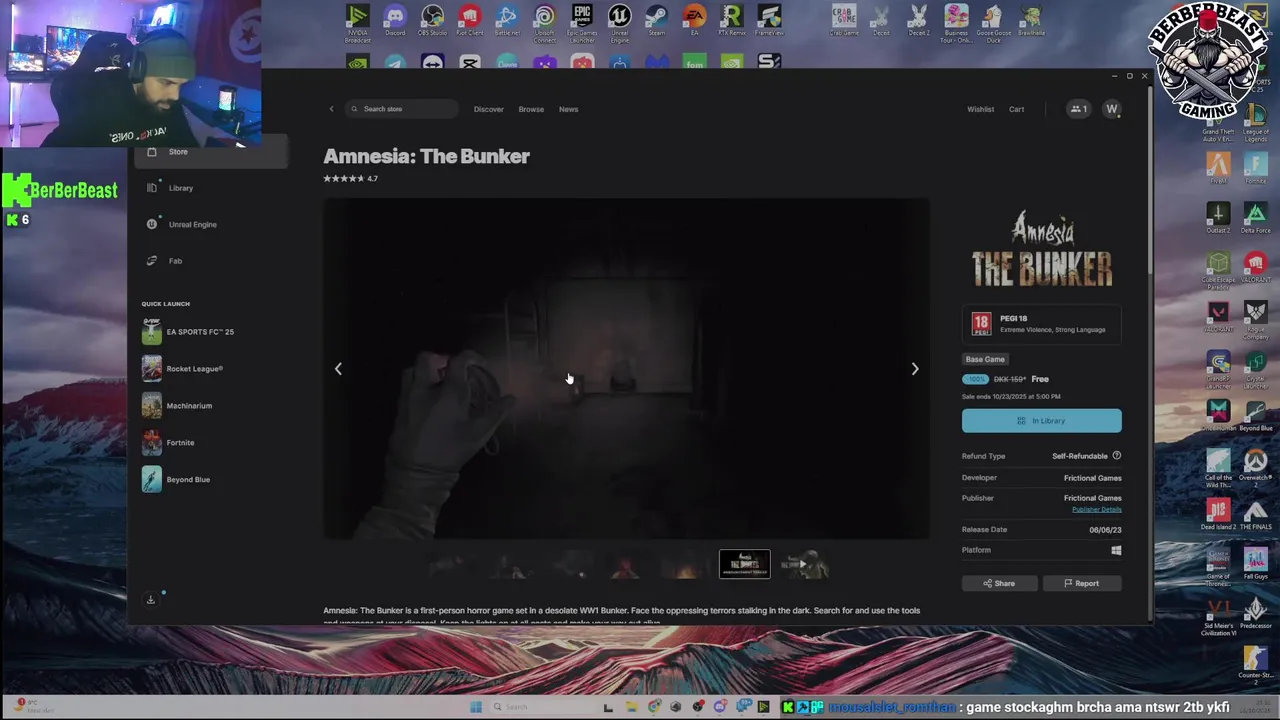The height and width of the screenshot is (720, 1280).
Task: Play the last video thumbnail
Action: [x=803, y=564]
